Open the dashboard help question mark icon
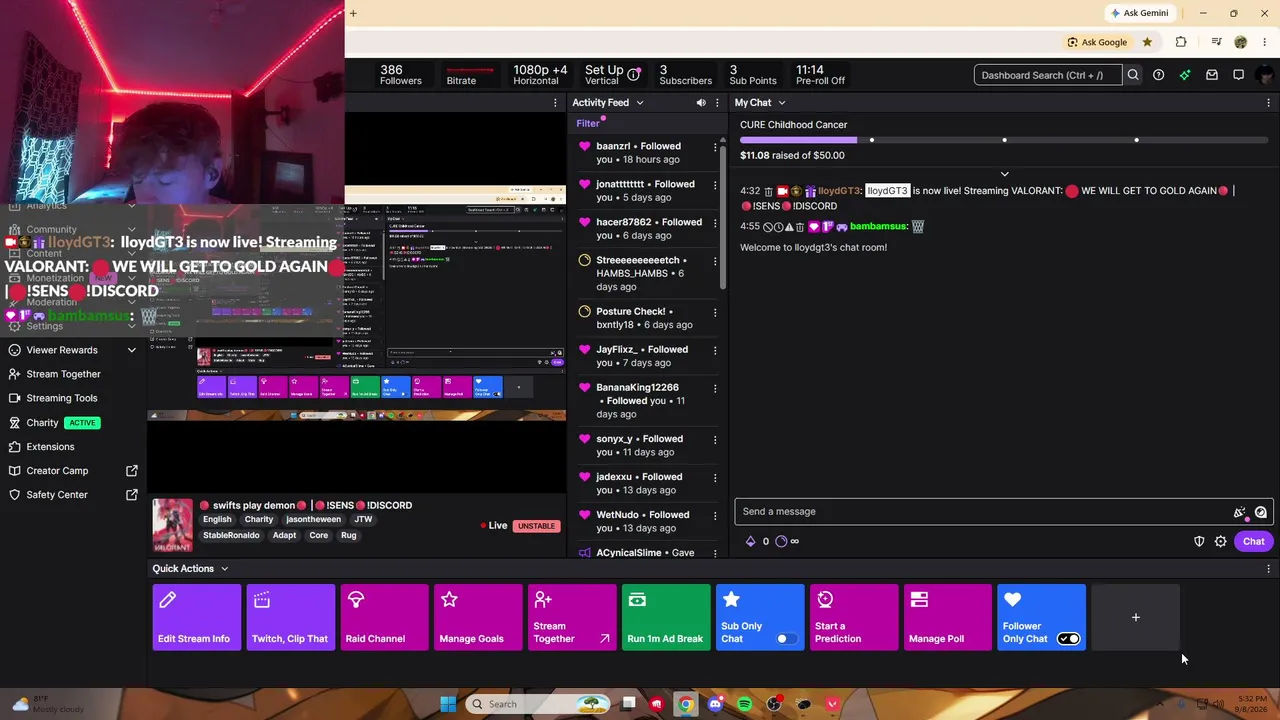The height and width of the screenshot is (720, 1280). [x=1158, y=75]
